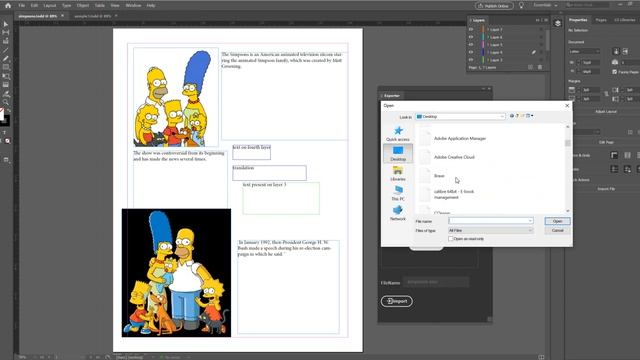Click the Publish Online button
Image resolution: width=640 pixels, height=360 pixels.
(494, 6)
